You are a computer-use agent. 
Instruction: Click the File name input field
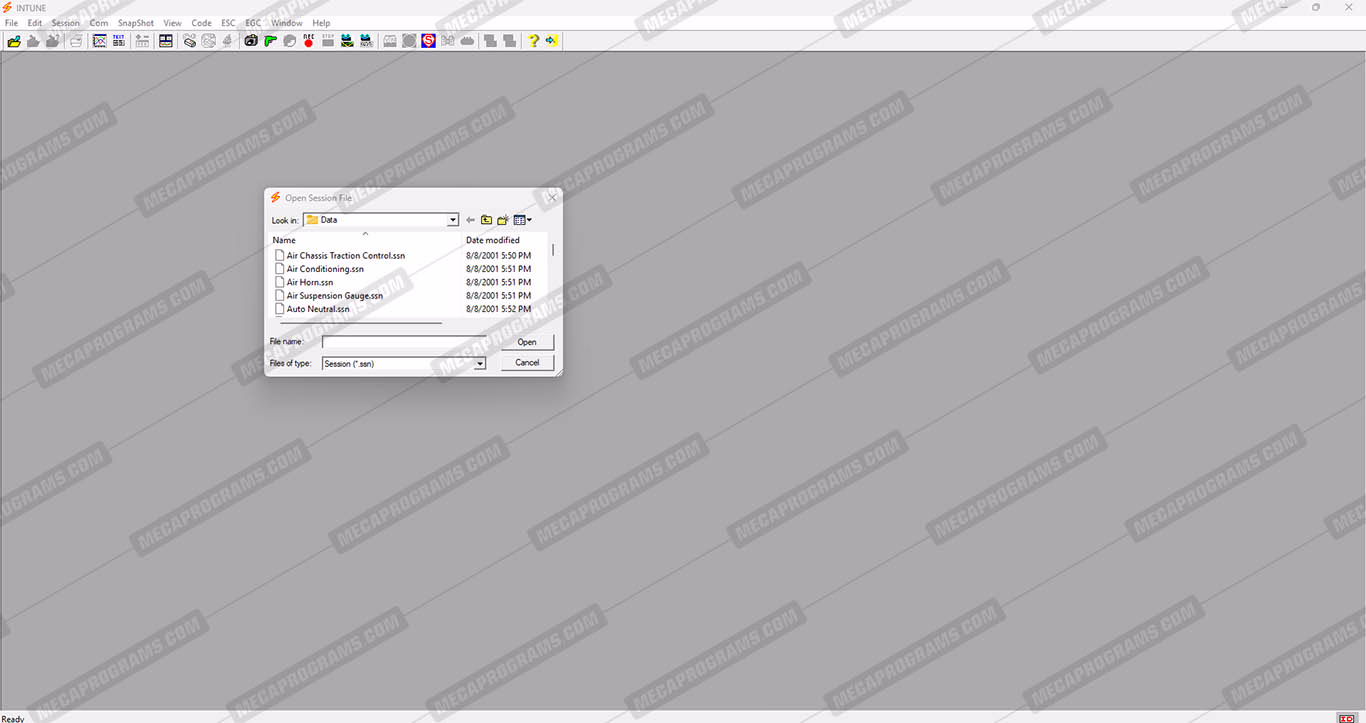tap(404, 342)
